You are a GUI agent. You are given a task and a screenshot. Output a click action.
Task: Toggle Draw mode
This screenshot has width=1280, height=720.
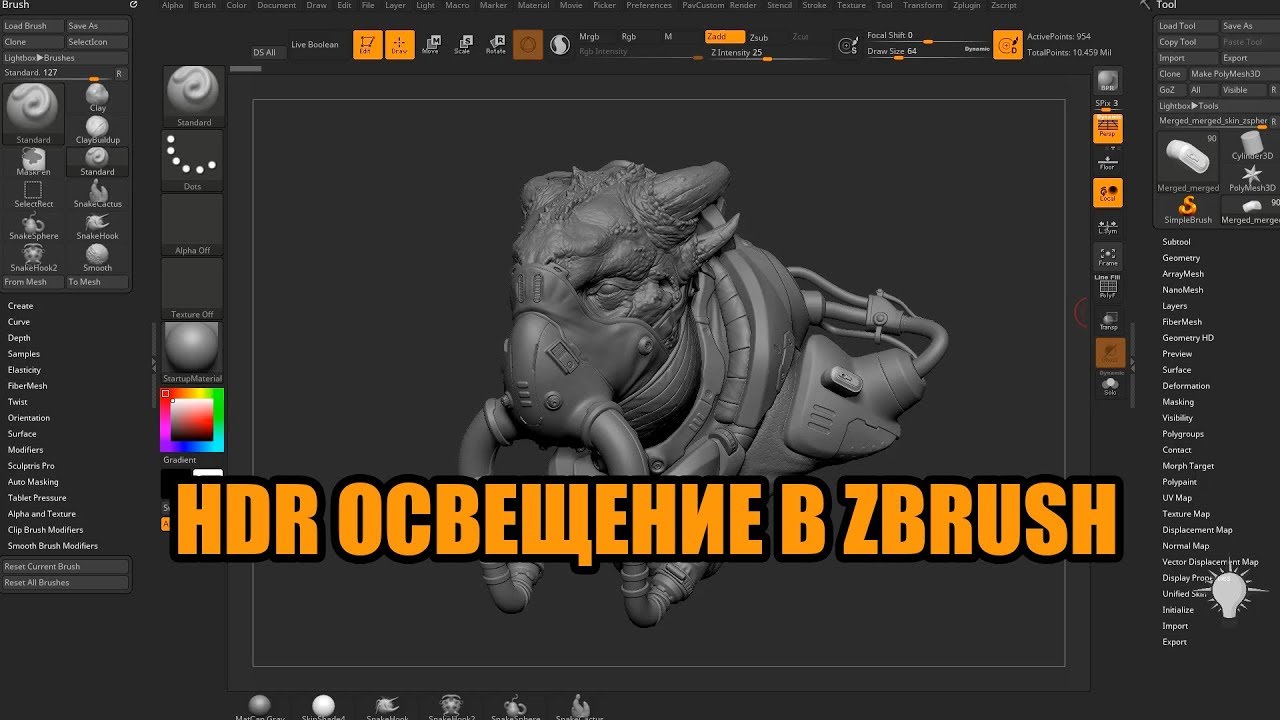click(x=399, y=44)
